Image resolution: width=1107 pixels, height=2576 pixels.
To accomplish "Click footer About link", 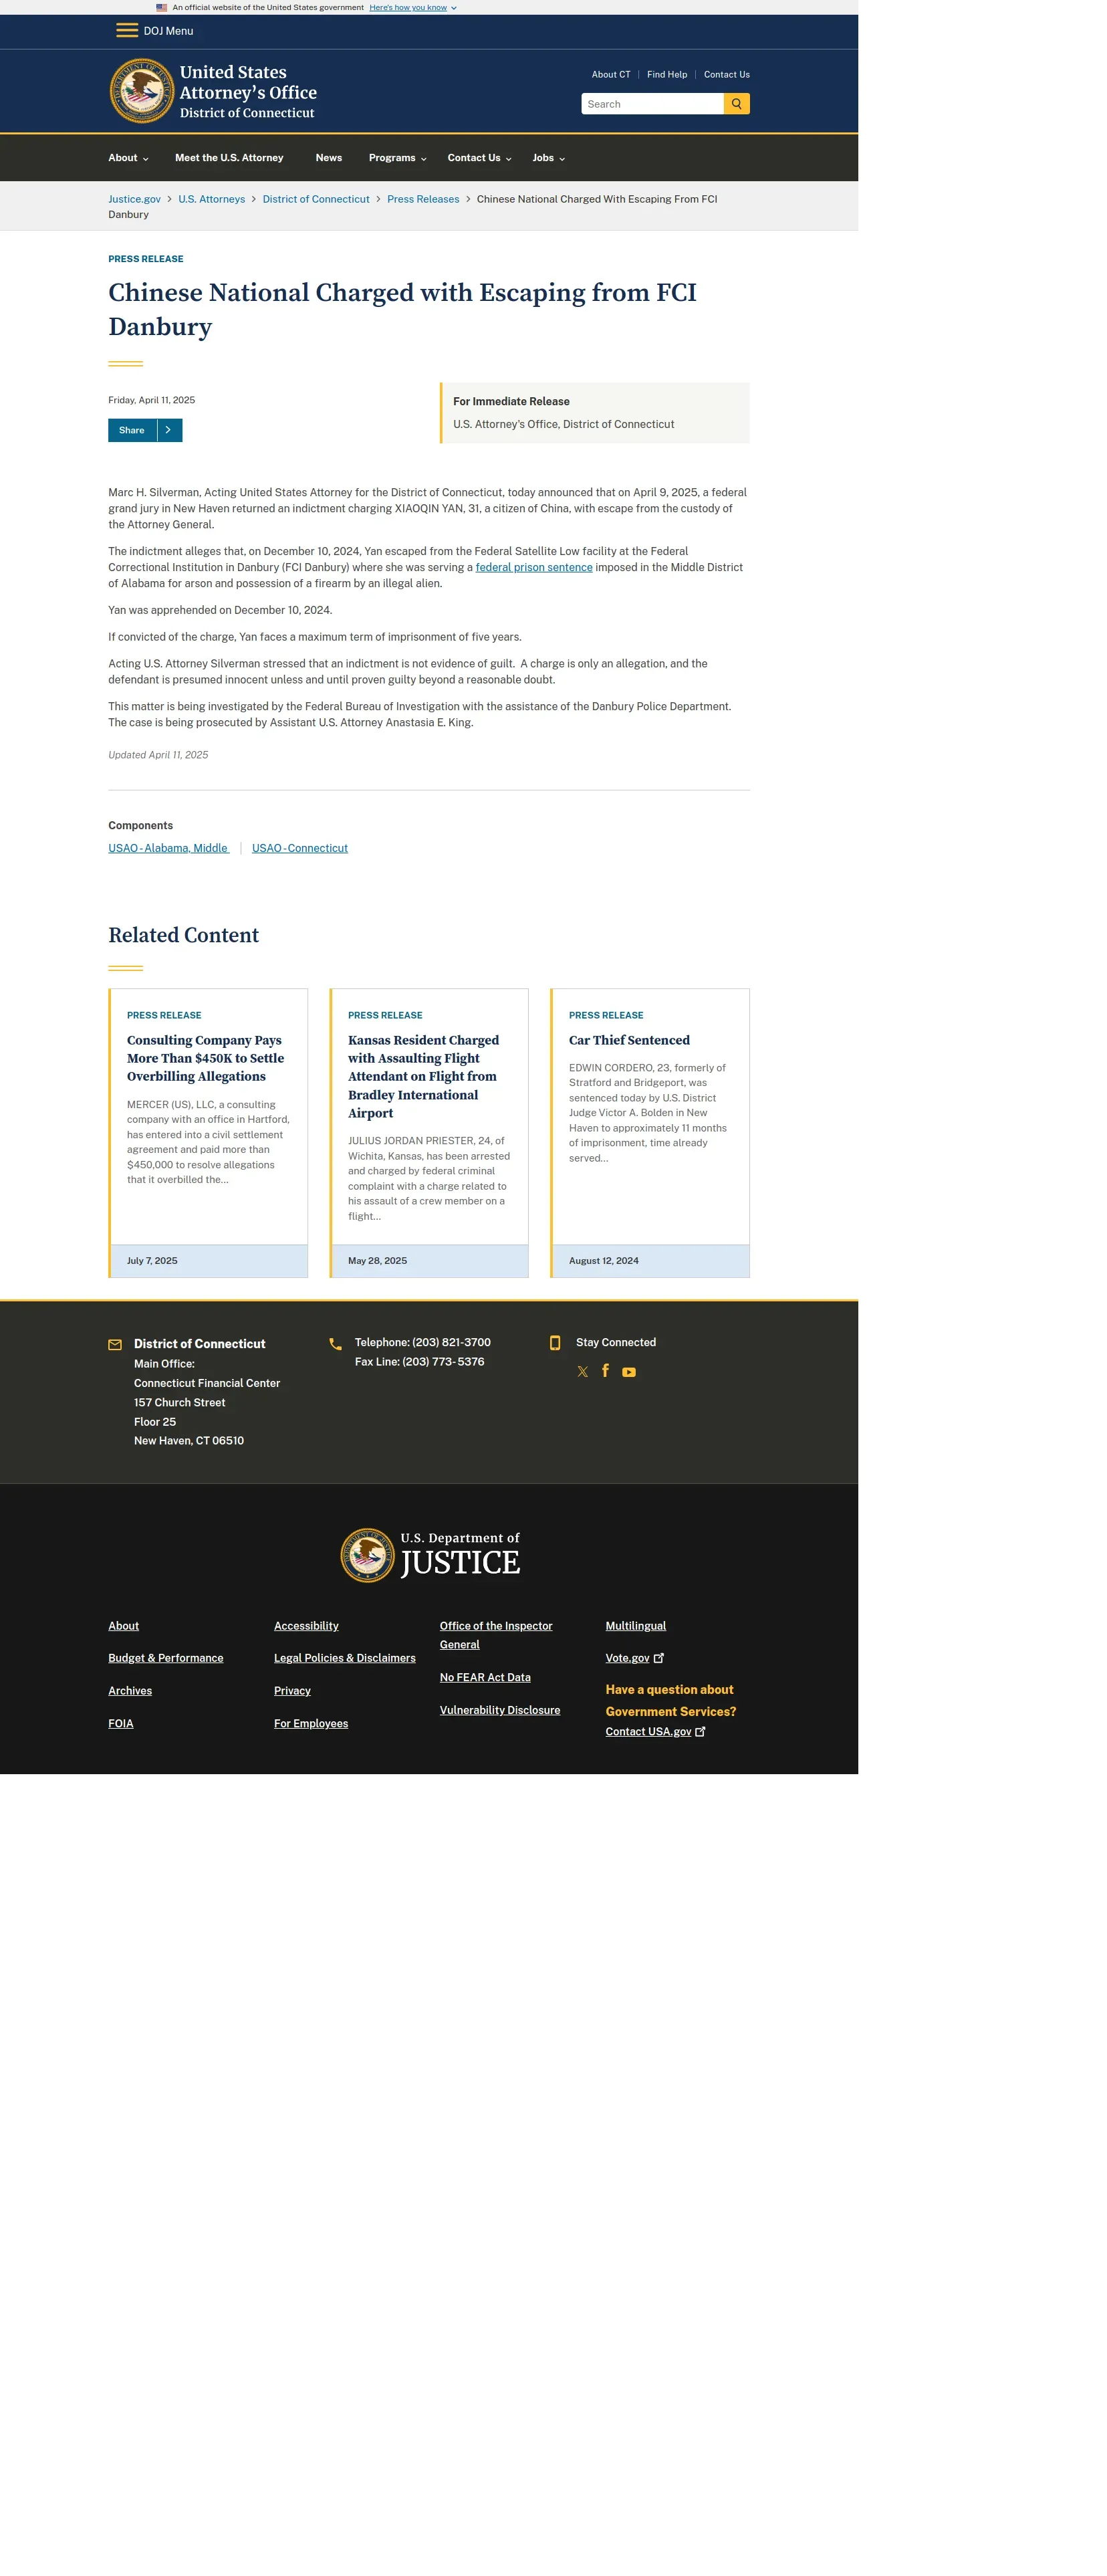I will point(124,1626).
